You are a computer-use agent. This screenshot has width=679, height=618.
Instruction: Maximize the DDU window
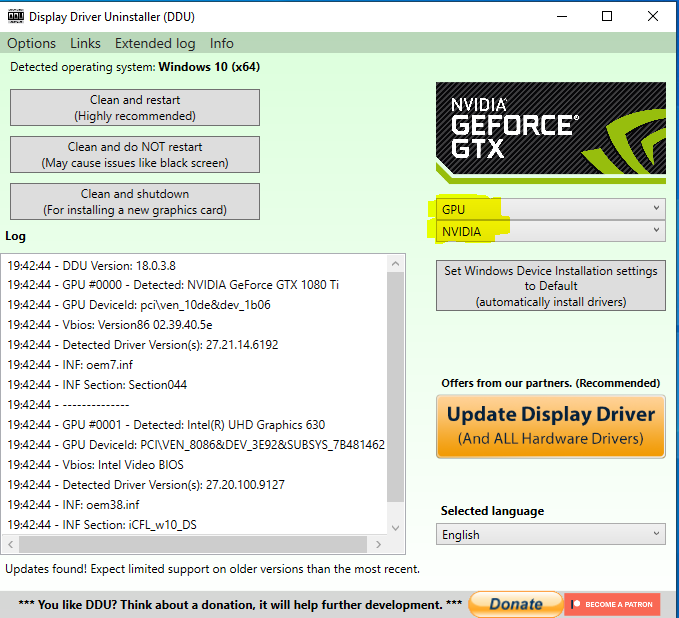tap(607, 16)
